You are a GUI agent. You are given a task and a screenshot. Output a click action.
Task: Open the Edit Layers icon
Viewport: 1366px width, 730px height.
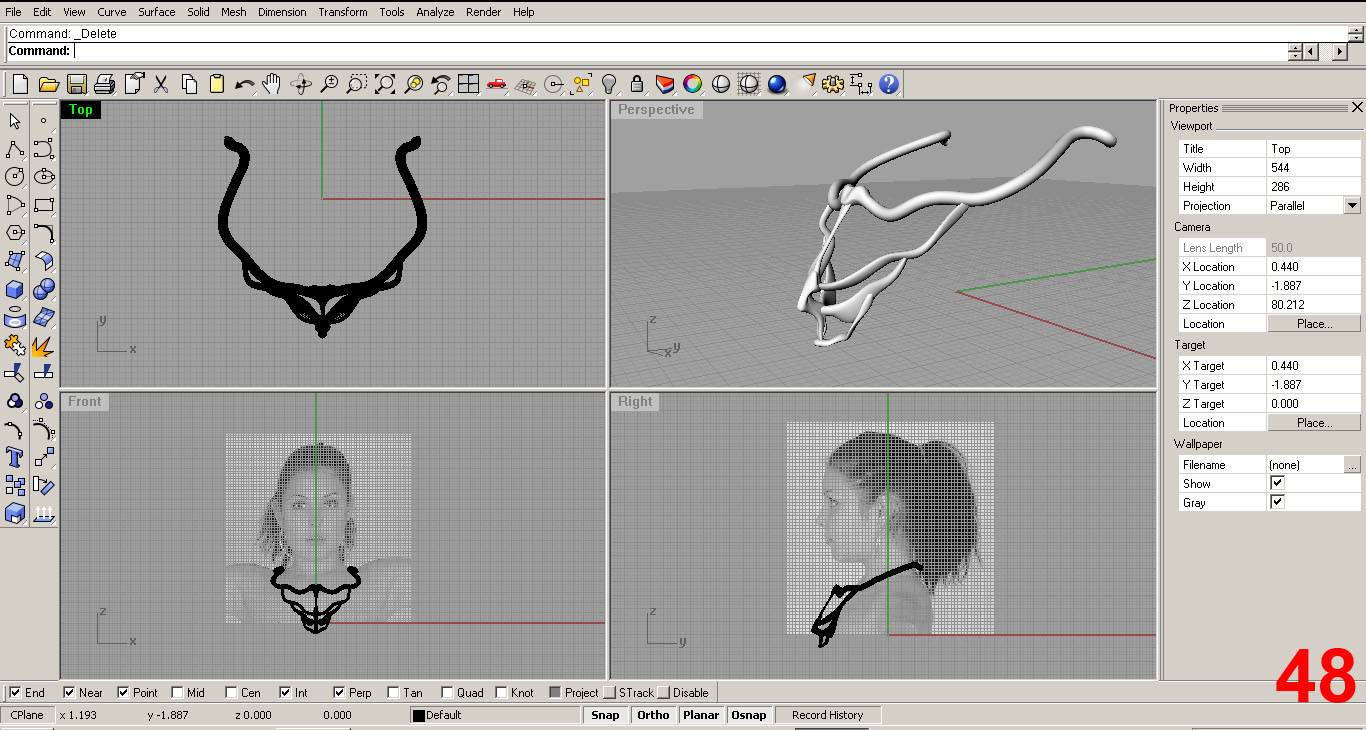(665, 85)
